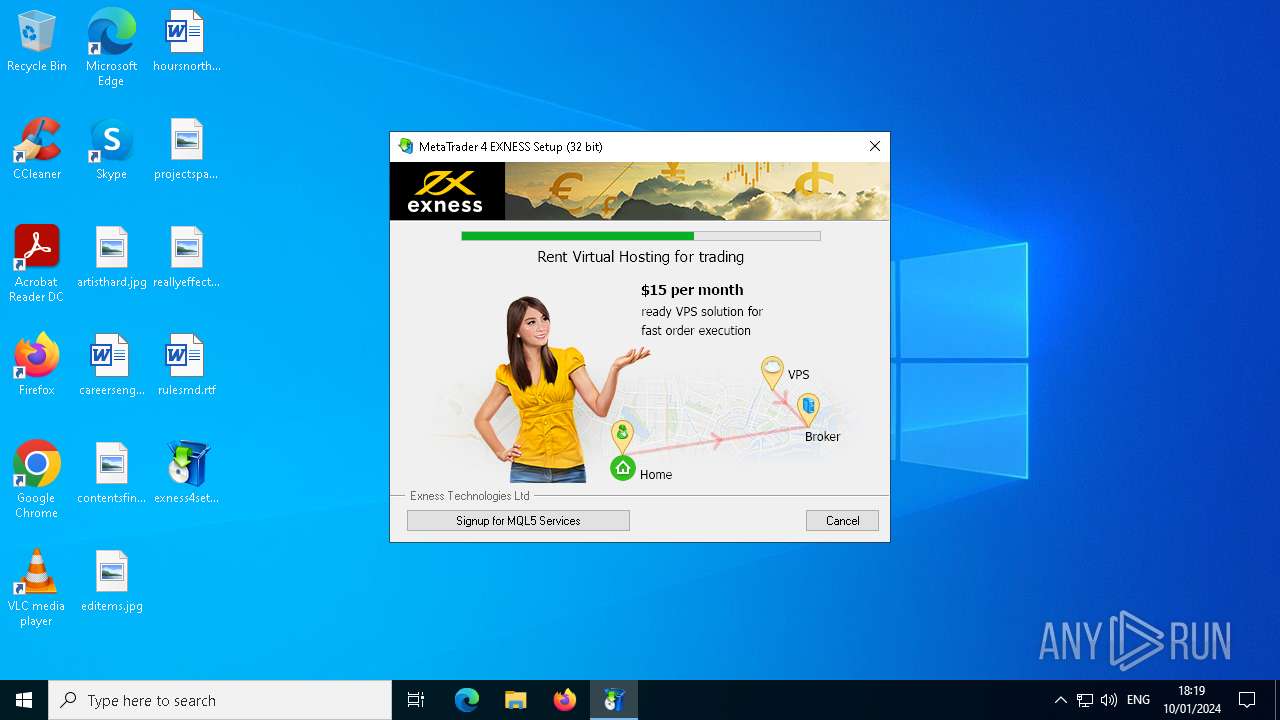Open the volume control tray icon

click(1109, 700)
